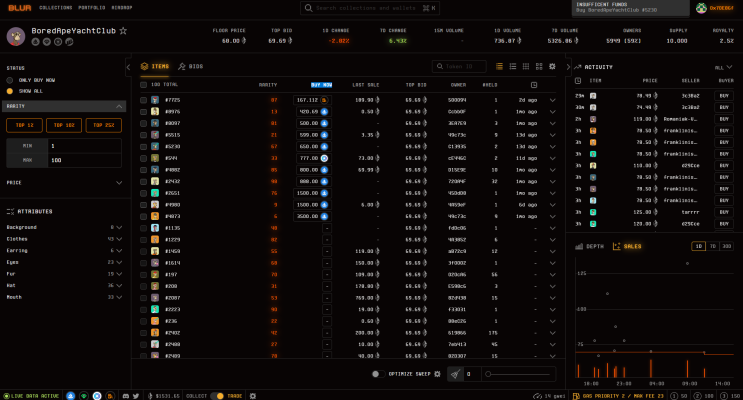The width and height of the screenshot is (743, 400).
Task: Check the box for item #1135
Action: coord(144,228)
